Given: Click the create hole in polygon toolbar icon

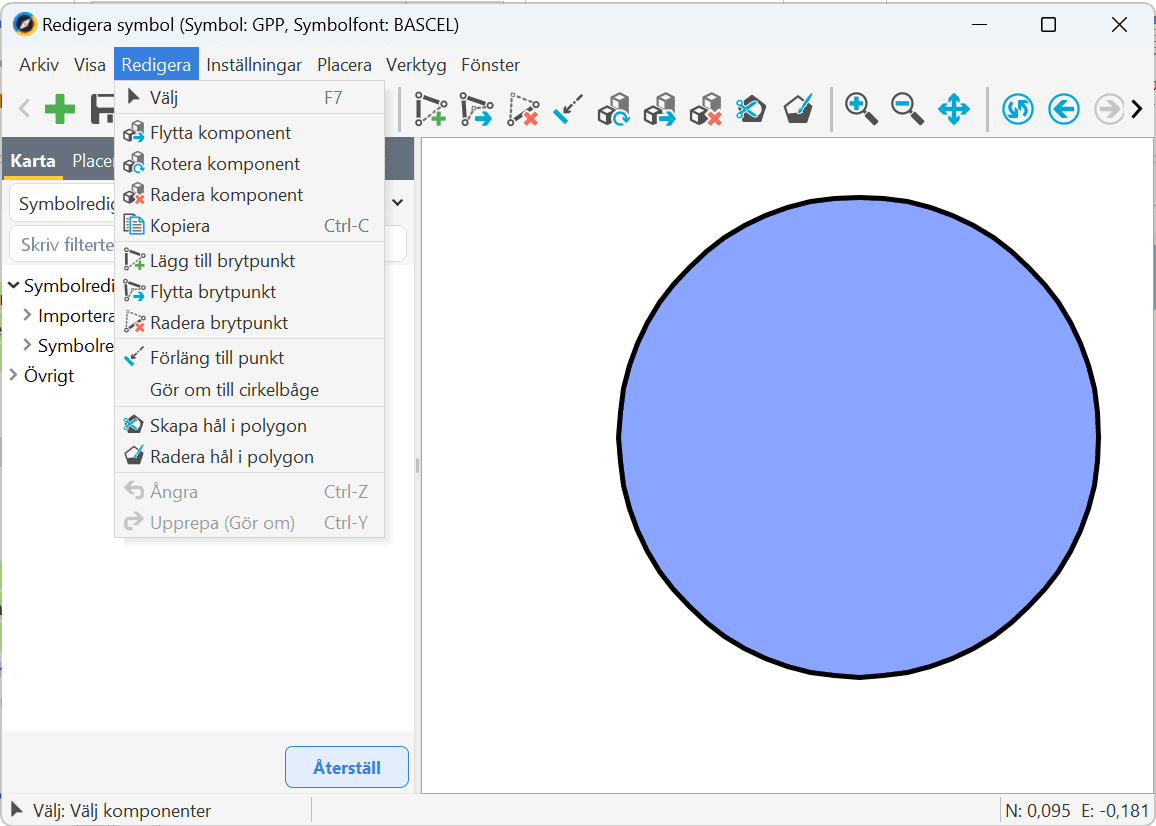Looking at the screenshot, I should click(750, 109).
